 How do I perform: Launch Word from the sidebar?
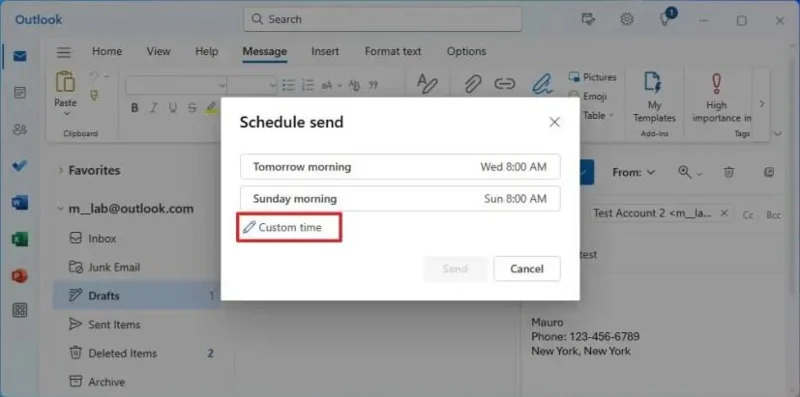click(x=20, y=203)
